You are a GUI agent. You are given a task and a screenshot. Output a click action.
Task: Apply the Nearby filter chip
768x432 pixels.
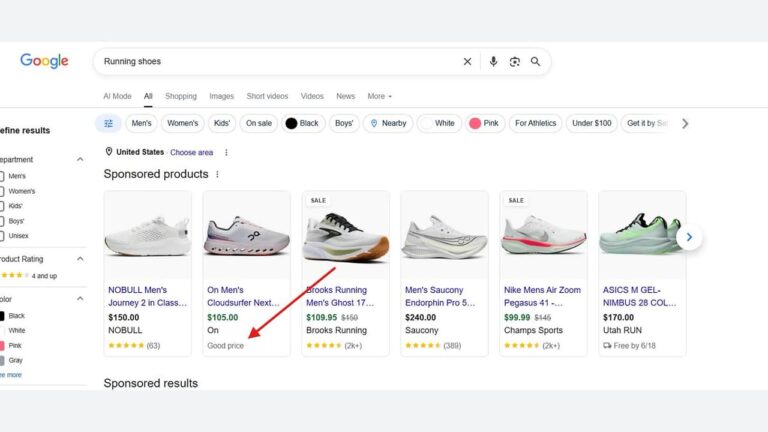(388, 123)
